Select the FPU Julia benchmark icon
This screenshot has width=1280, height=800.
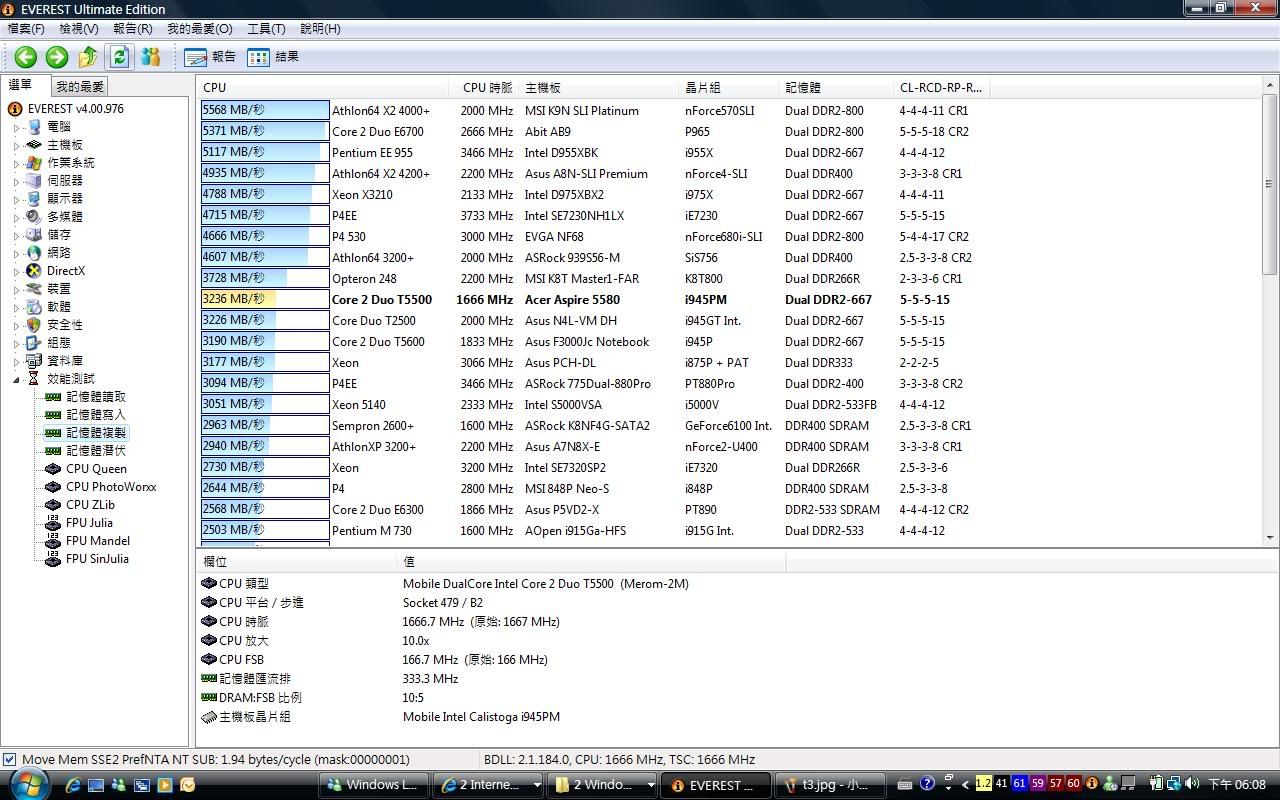coord(54,523)
